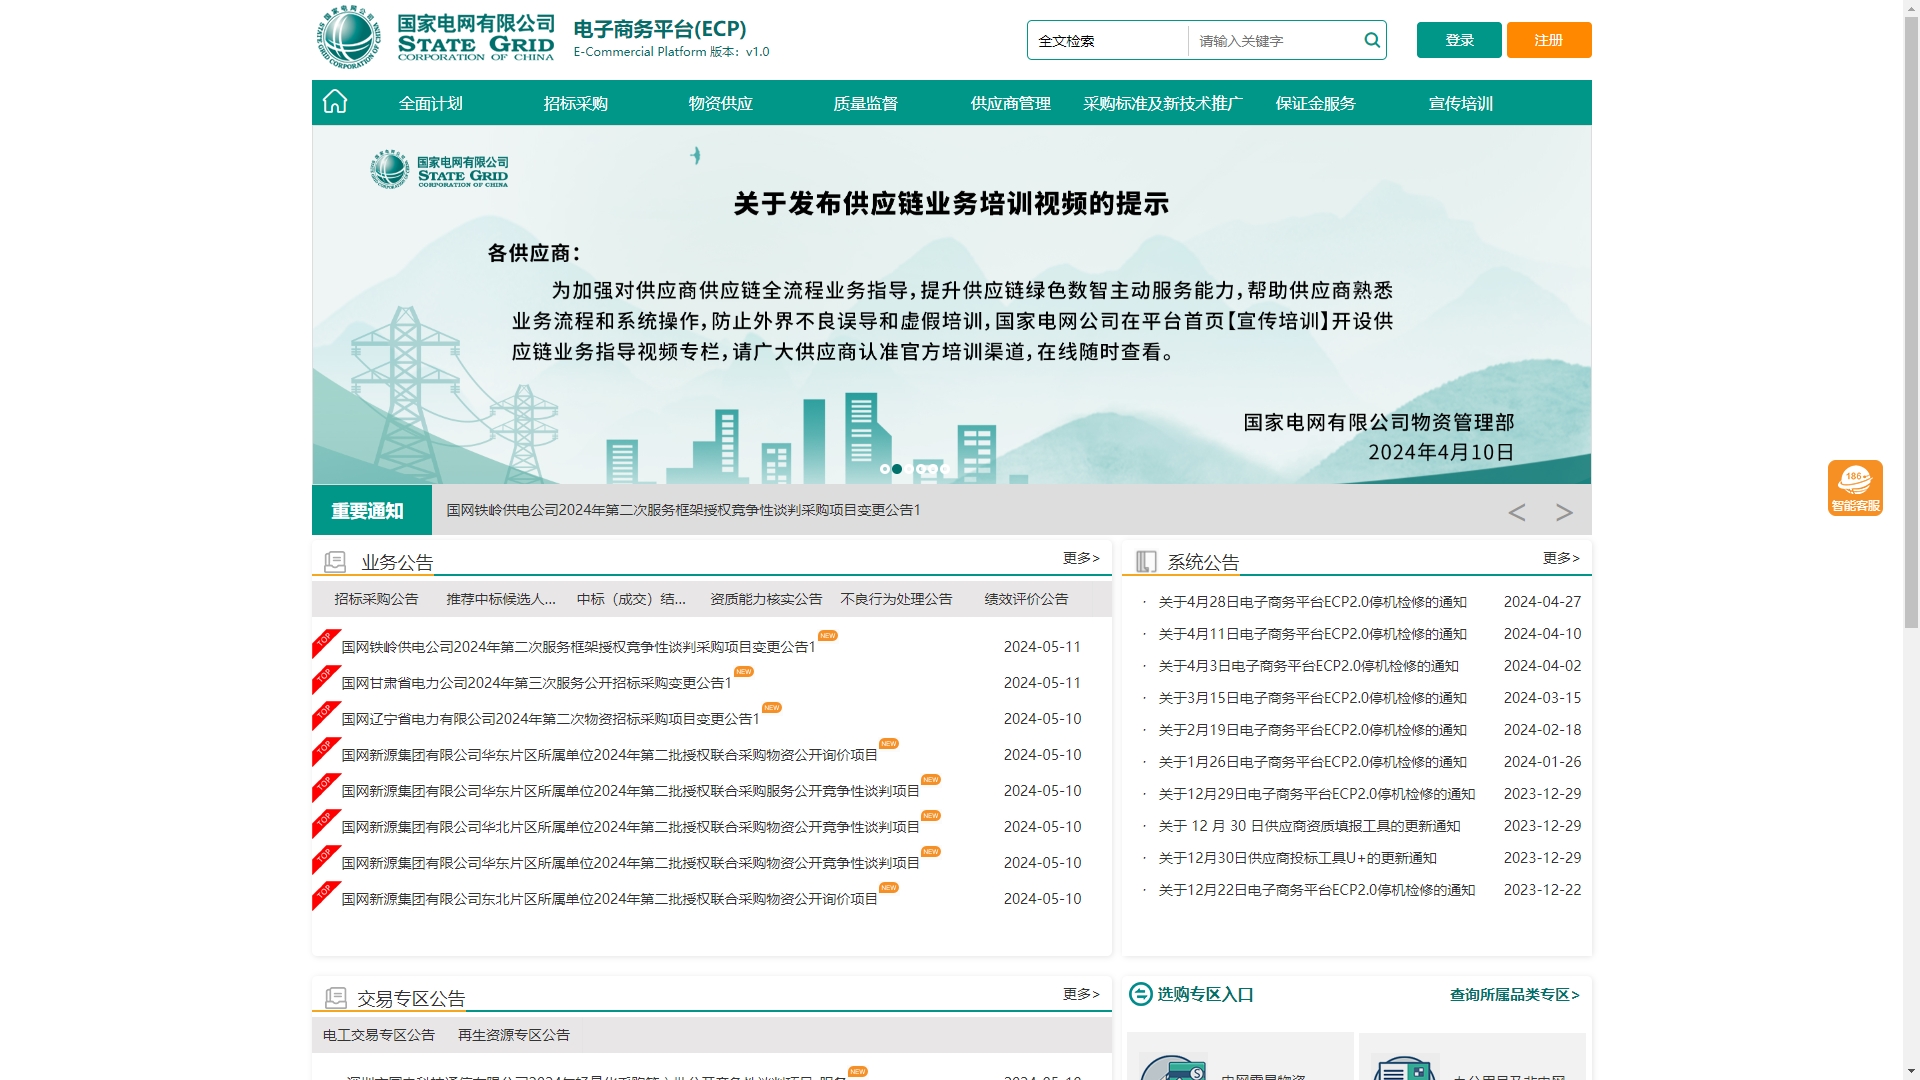Show the next important notice
The image size is (1920, 1080).
click(x=1564, y=512)
